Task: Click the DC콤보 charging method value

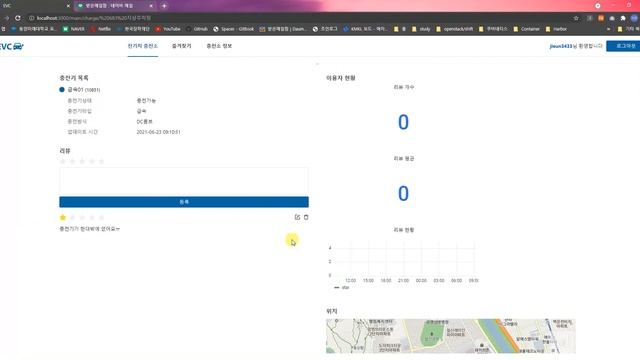Action: (144, 122)
